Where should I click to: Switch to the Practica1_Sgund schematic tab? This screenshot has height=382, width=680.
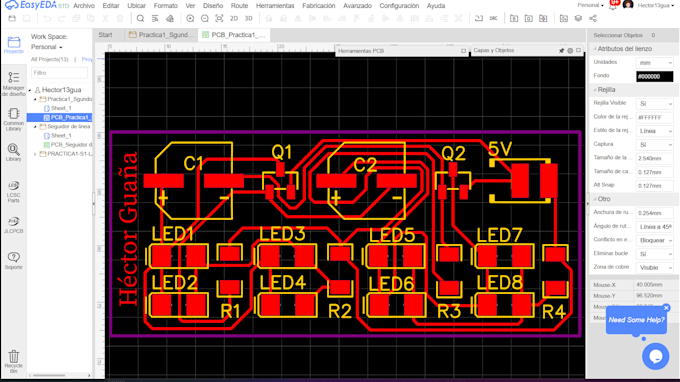[161, 35]
